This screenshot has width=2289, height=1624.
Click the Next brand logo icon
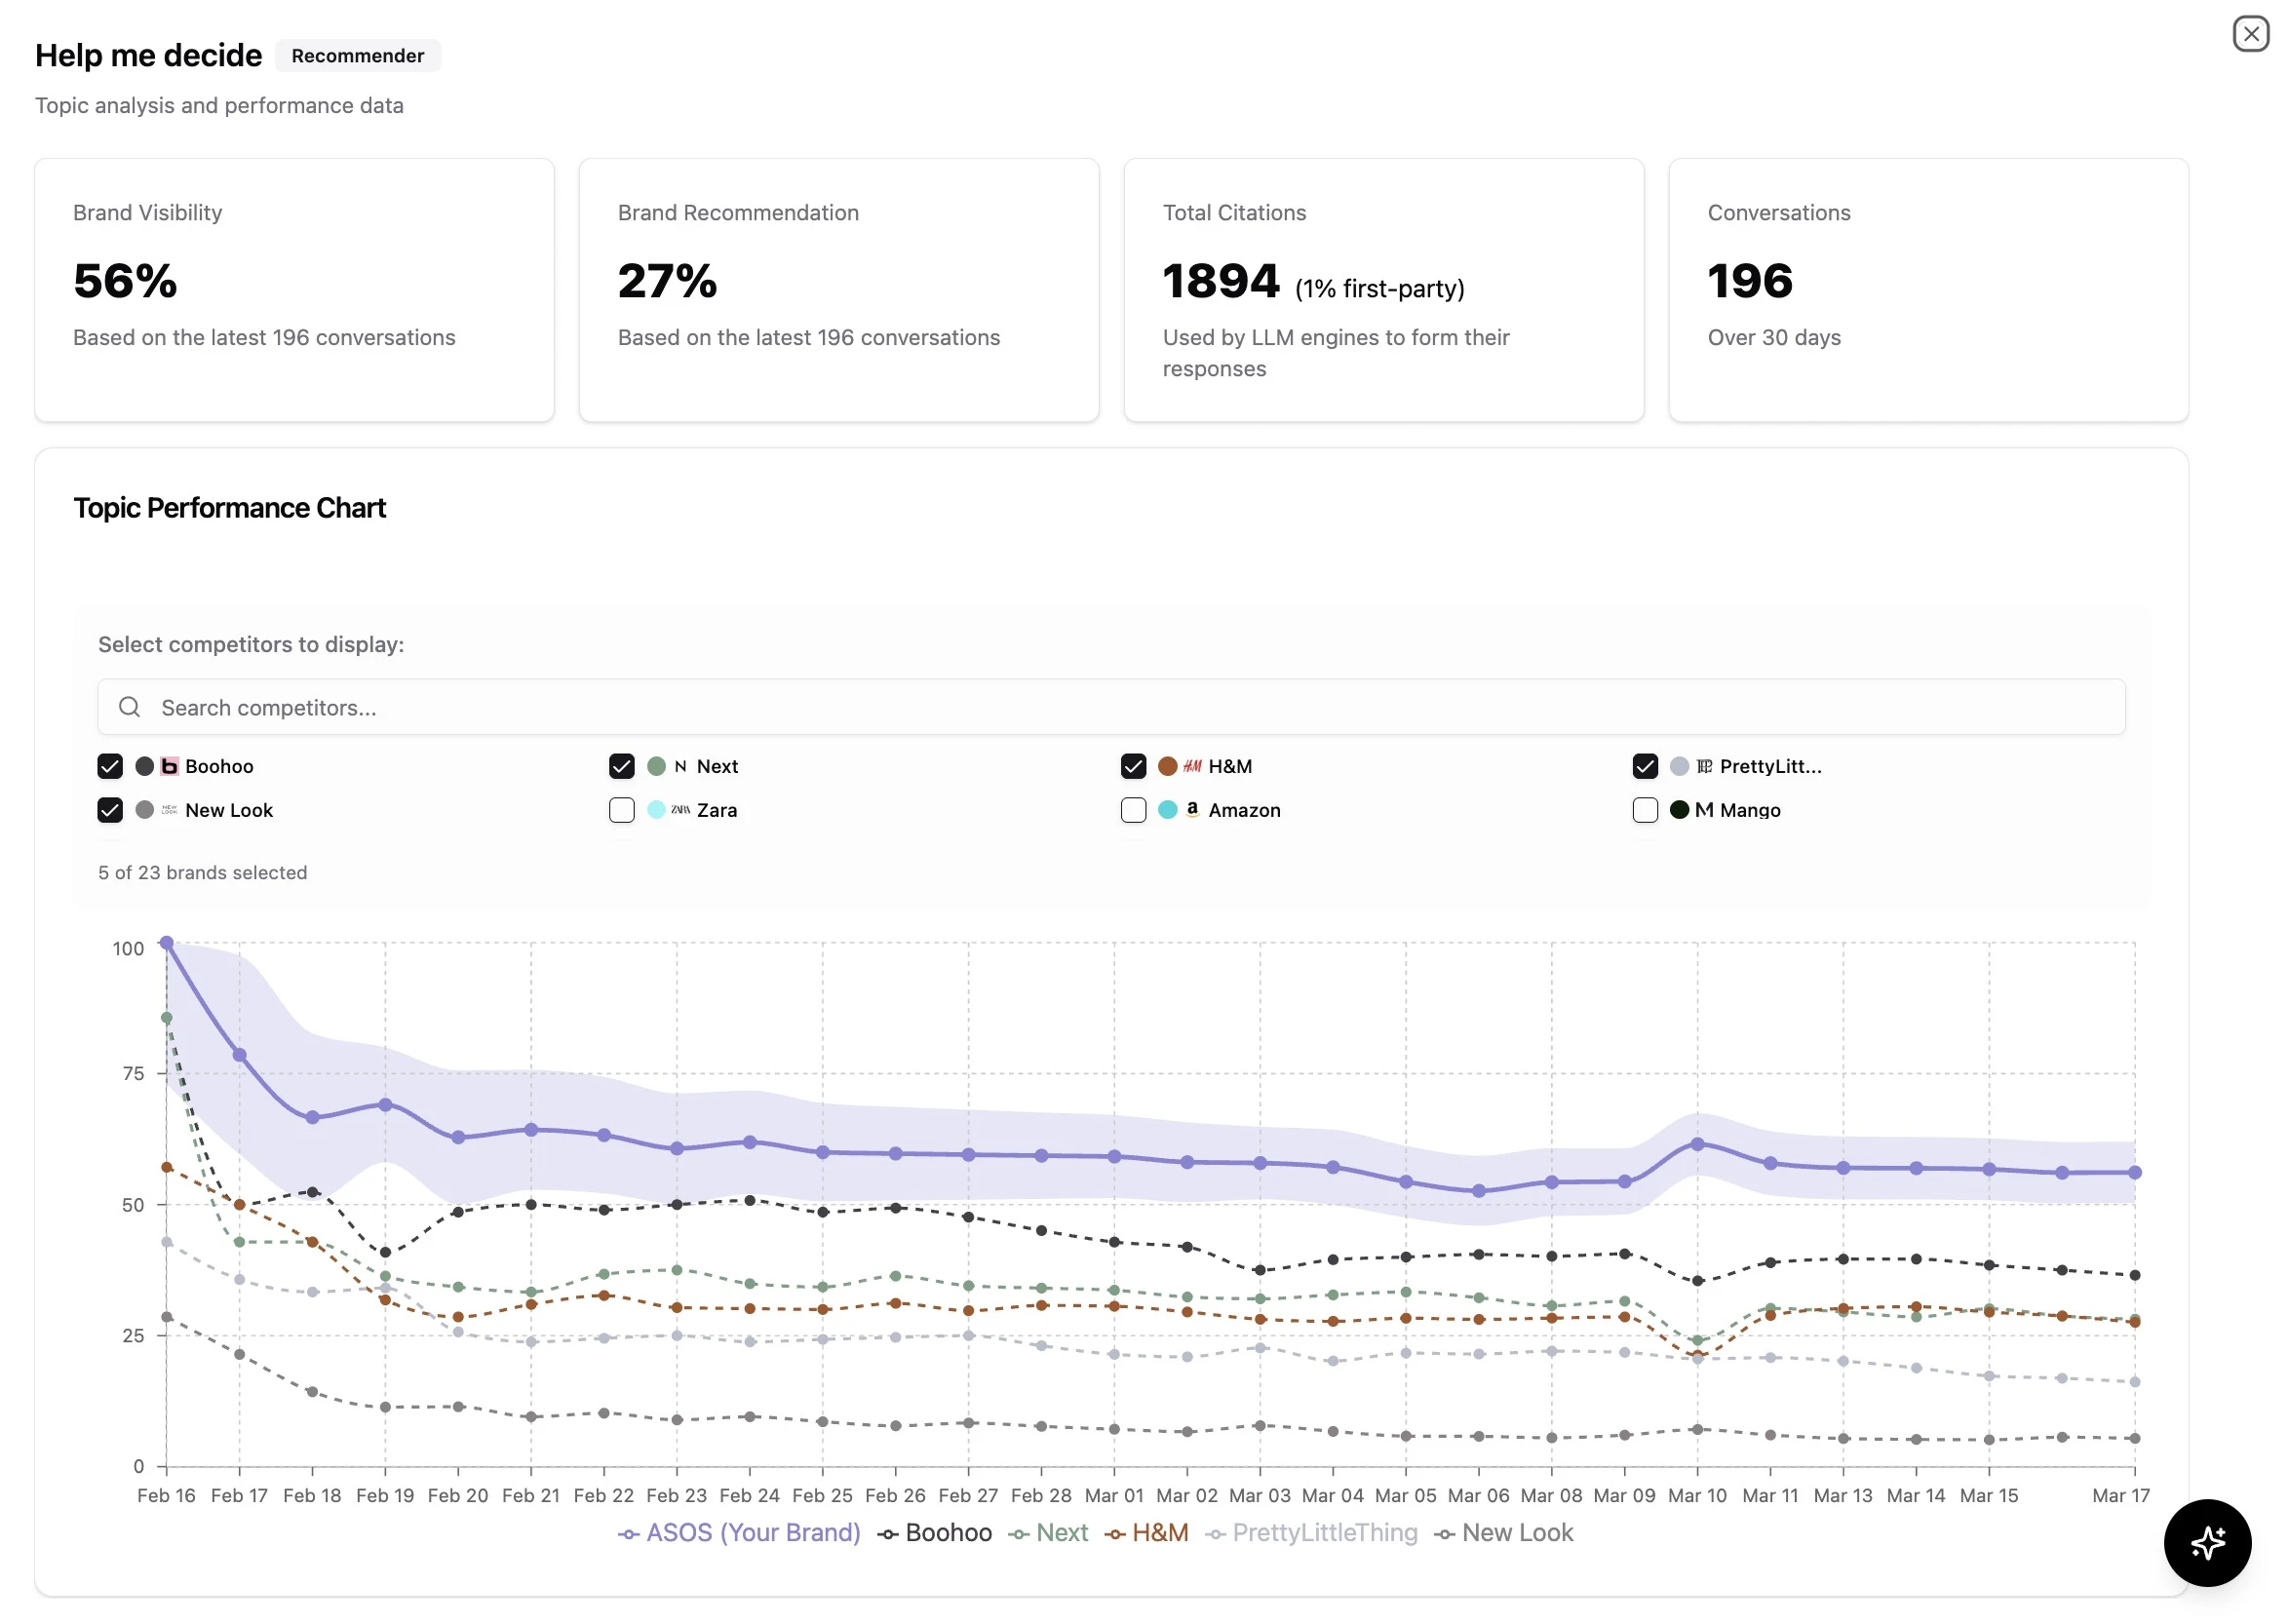point(680,766)
